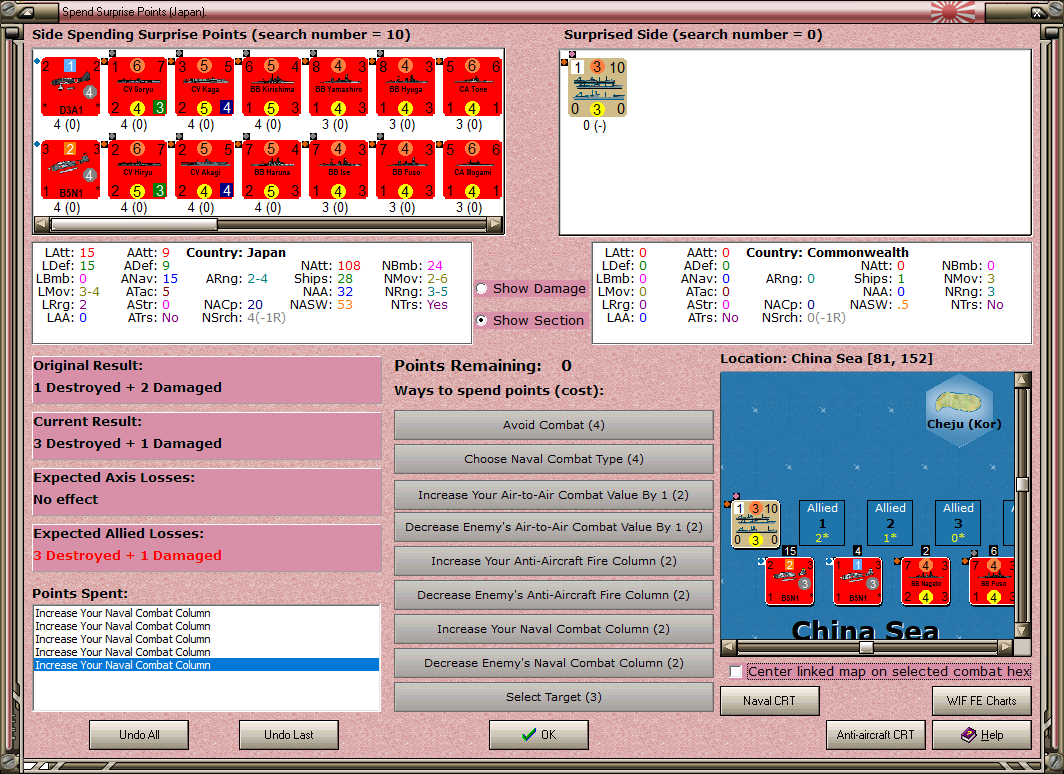1064x774 pixels.
Task: Enable Center linked map on selected combat hex
Action: pos(736,672)
